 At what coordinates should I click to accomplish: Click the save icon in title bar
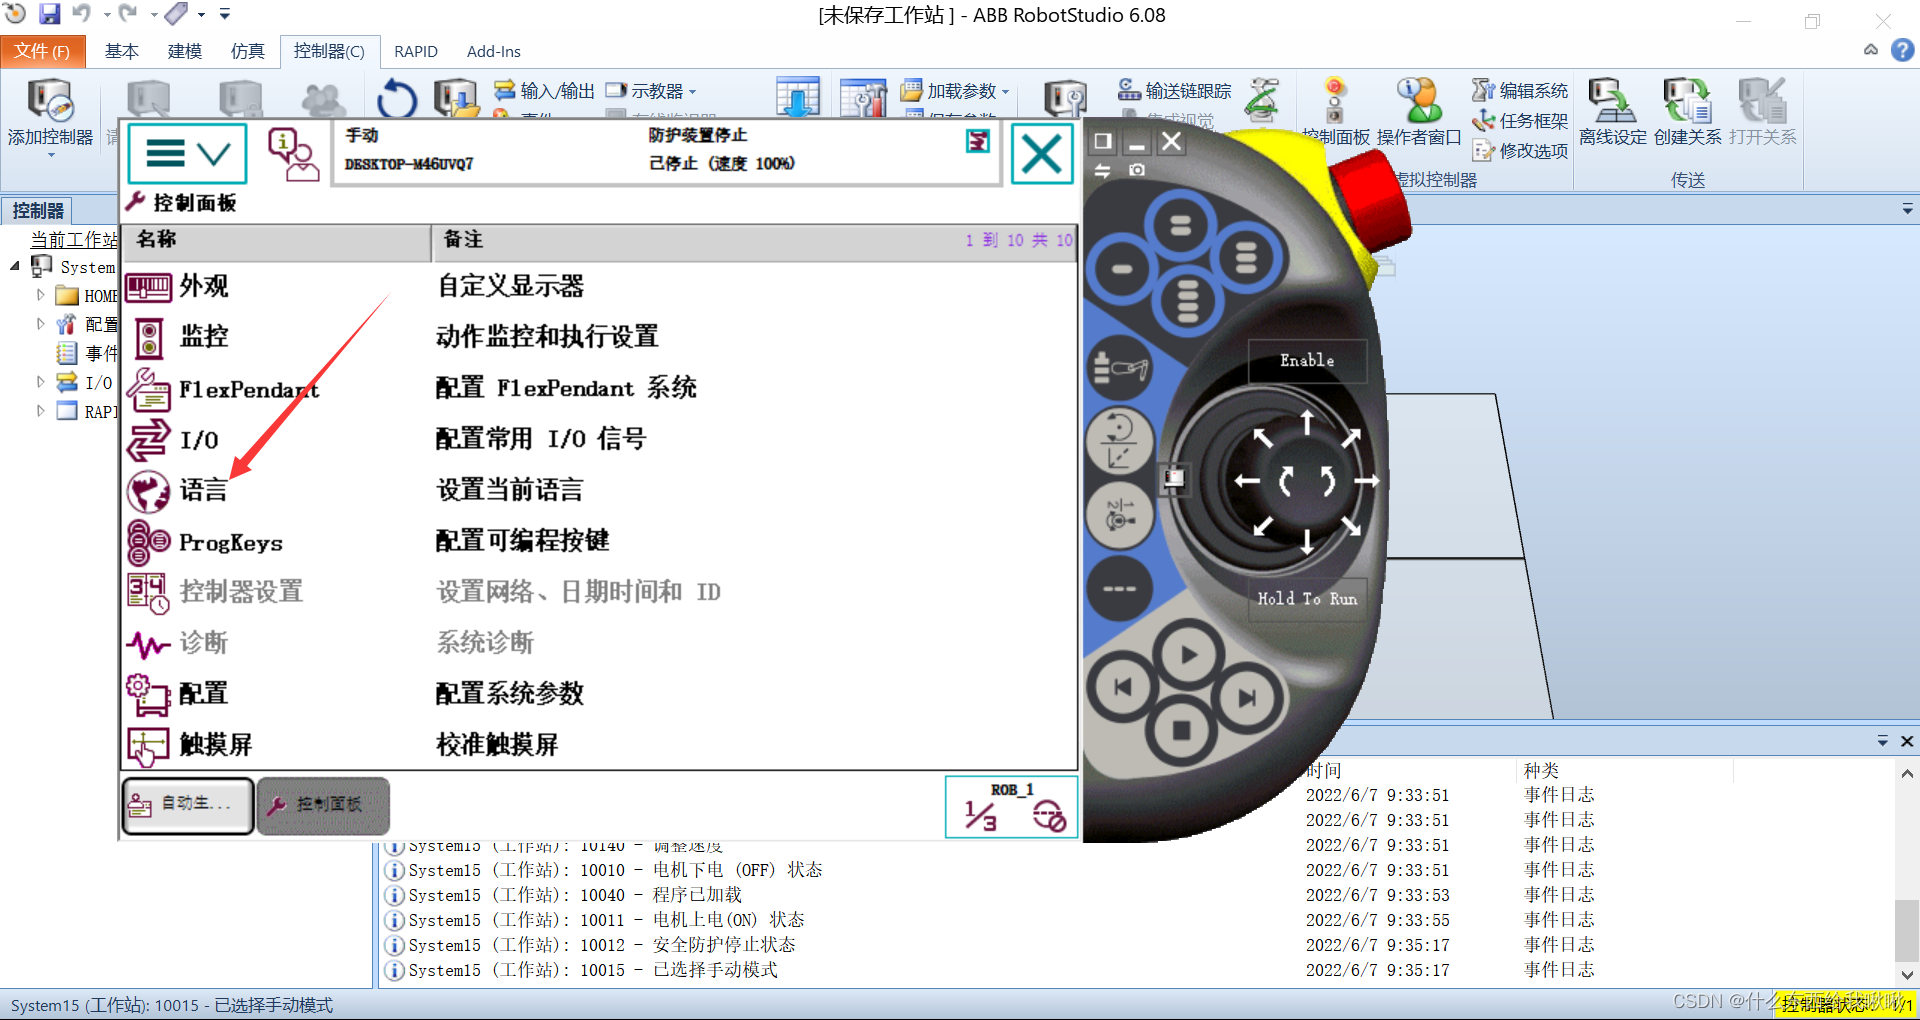49,14
